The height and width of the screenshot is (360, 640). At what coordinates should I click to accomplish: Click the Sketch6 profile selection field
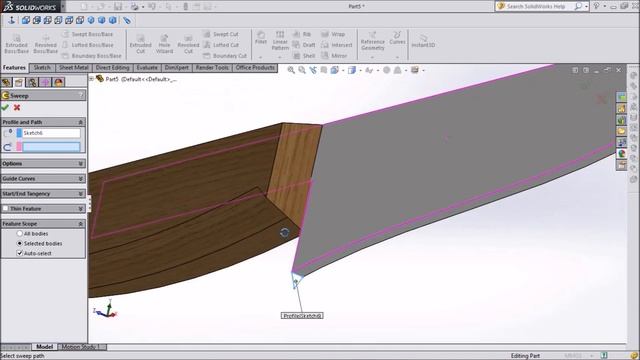tap(51, 133)
